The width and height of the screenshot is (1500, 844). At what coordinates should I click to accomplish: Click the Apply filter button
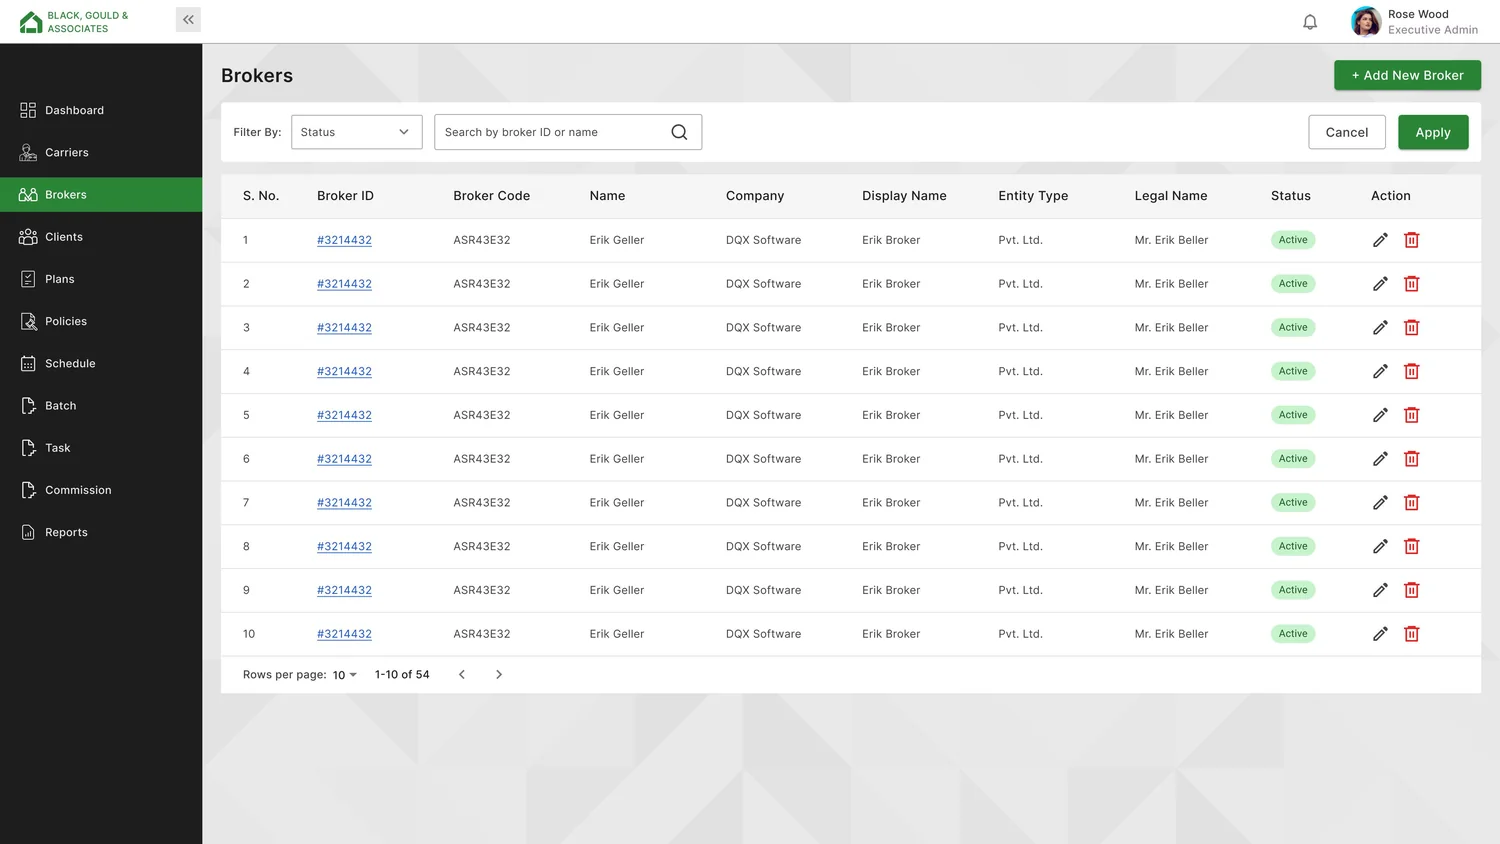pyautogui.click(x=1433, y=132)
